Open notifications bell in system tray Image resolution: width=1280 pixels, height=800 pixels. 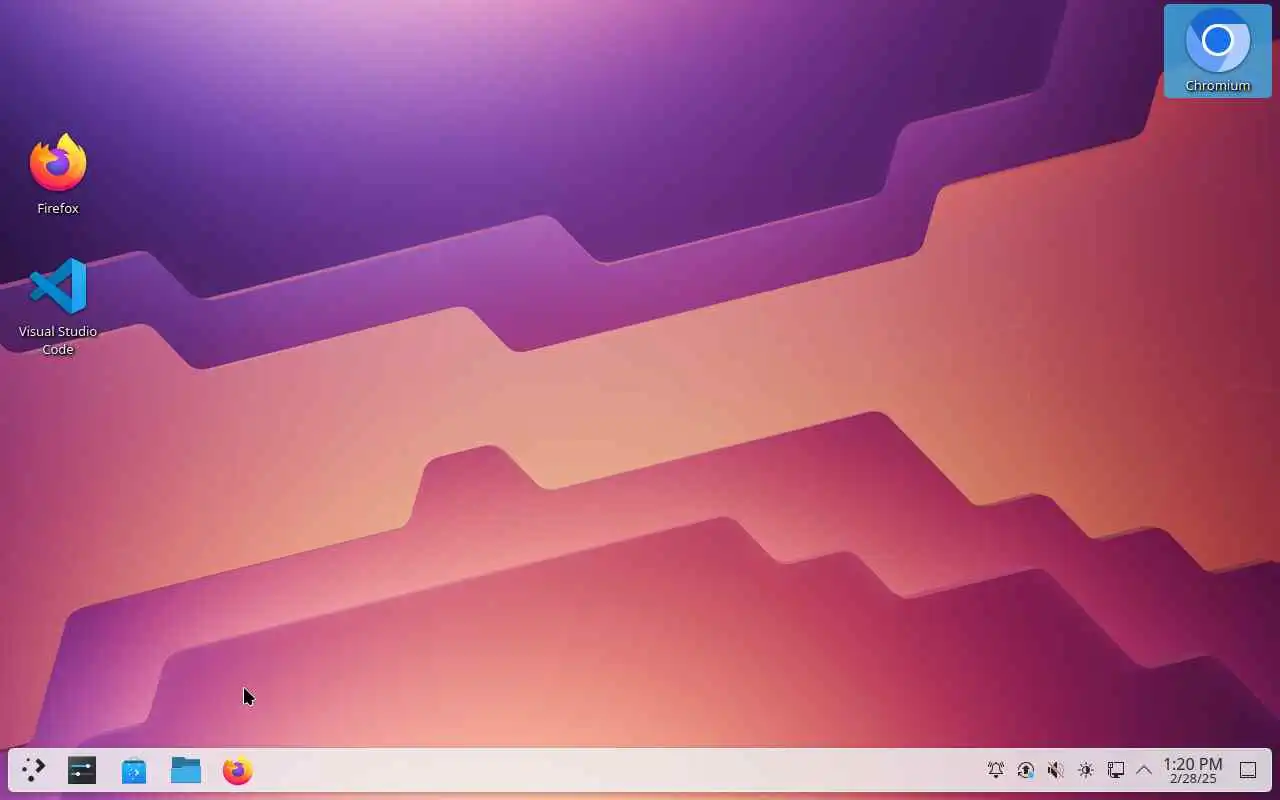pos(996,770)
